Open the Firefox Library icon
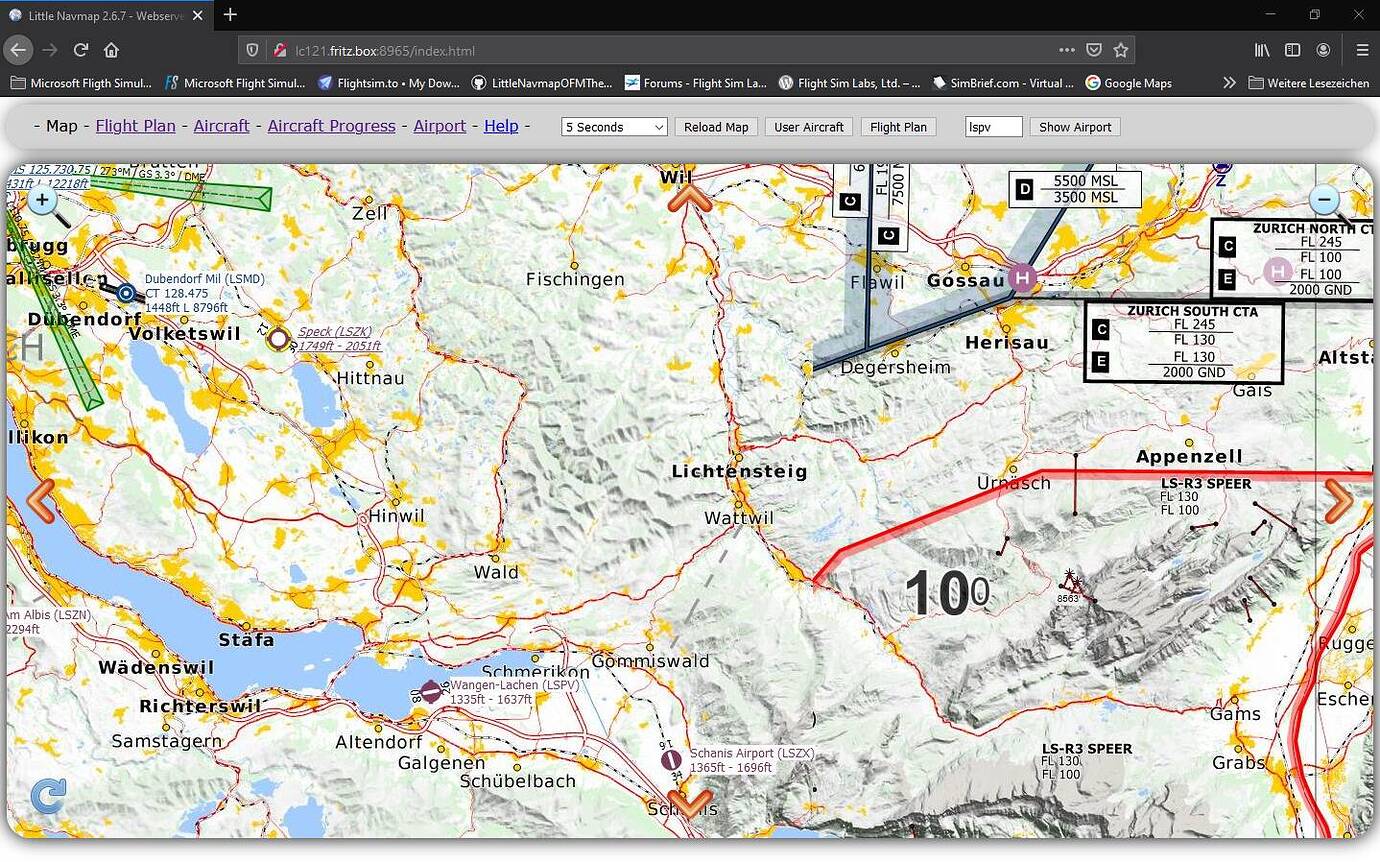The height and width of the screenshot is (862, 1380). tap(1262, 49)
